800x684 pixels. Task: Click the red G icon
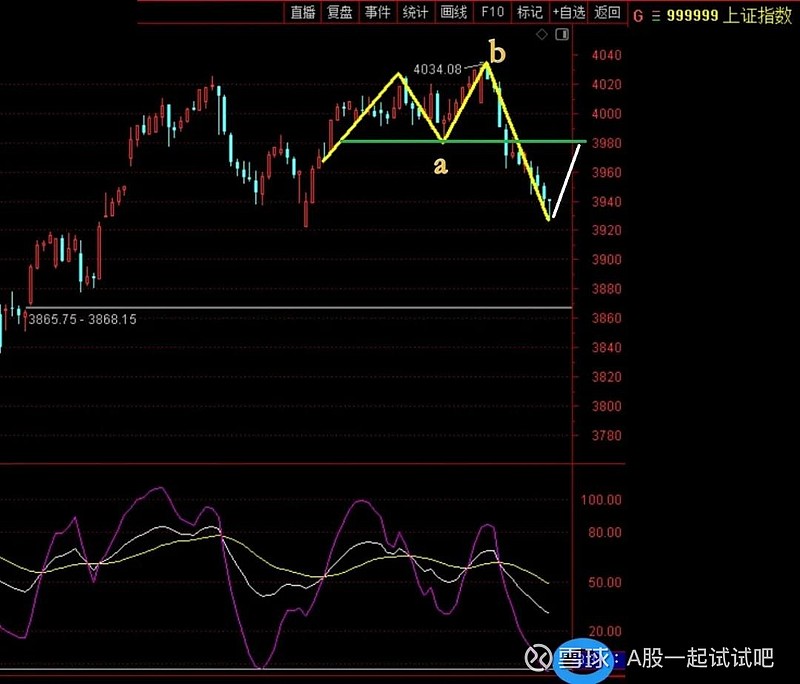pyautogui.click(x=638, y=16)
